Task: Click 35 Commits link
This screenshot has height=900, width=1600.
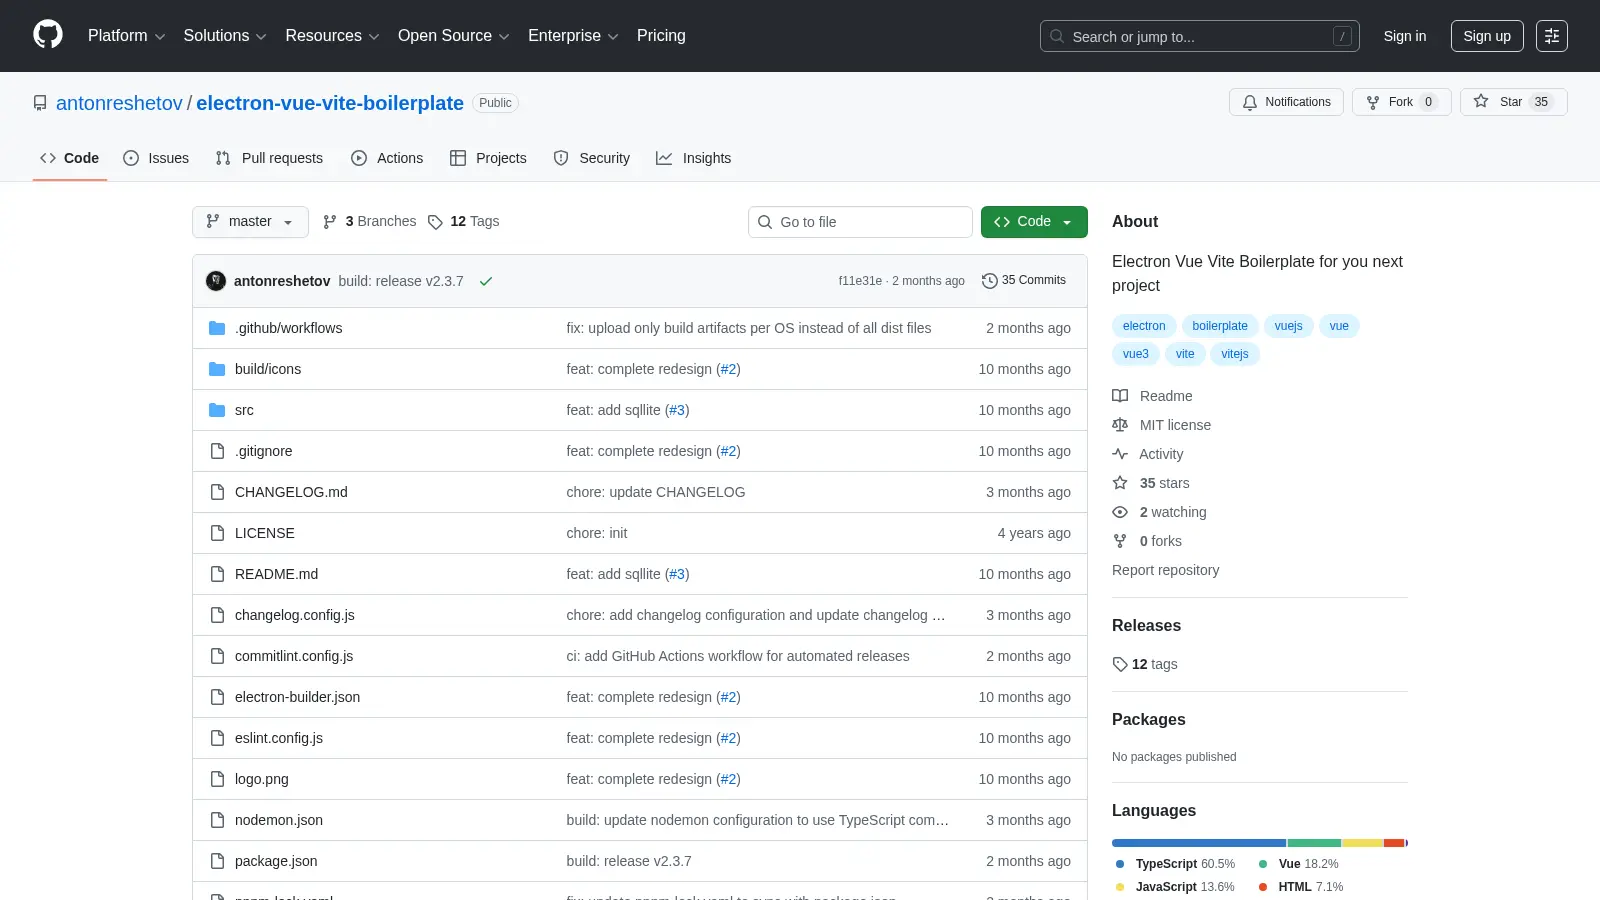Action: click(x=1024, y=280)
